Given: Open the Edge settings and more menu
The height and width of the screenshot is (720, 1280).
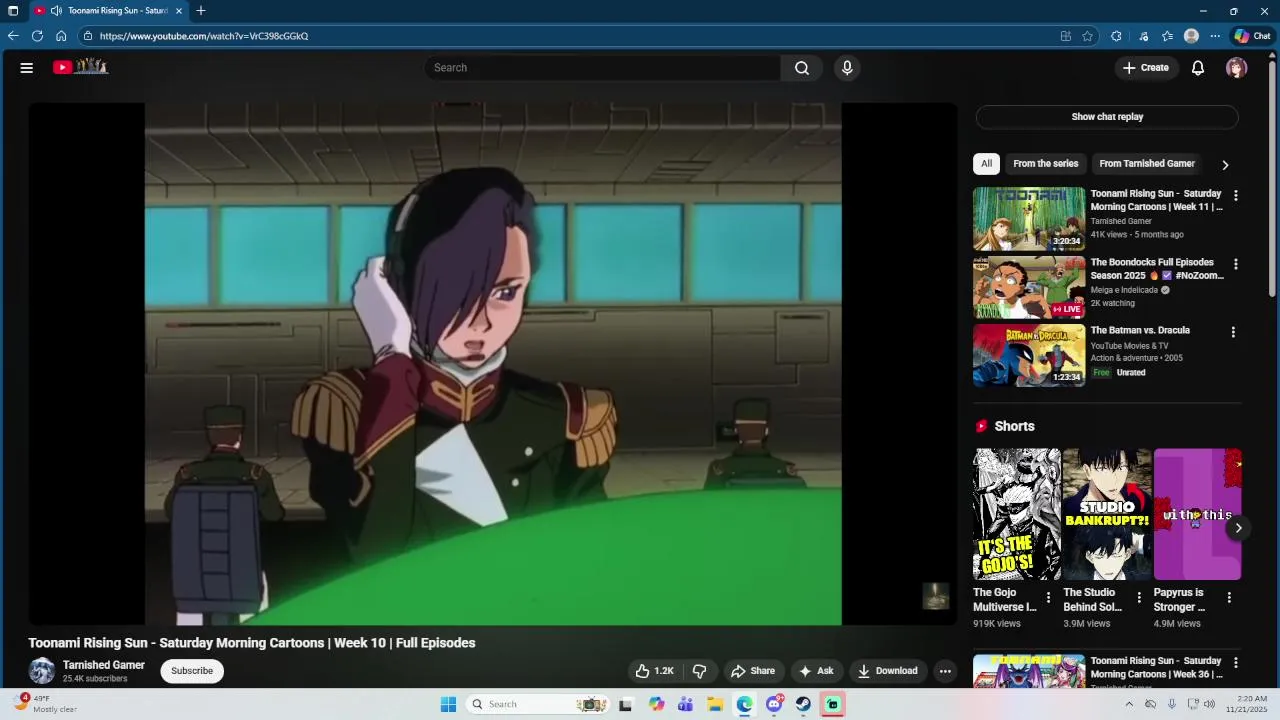Looking at the screenshot, I should 1215,36.
